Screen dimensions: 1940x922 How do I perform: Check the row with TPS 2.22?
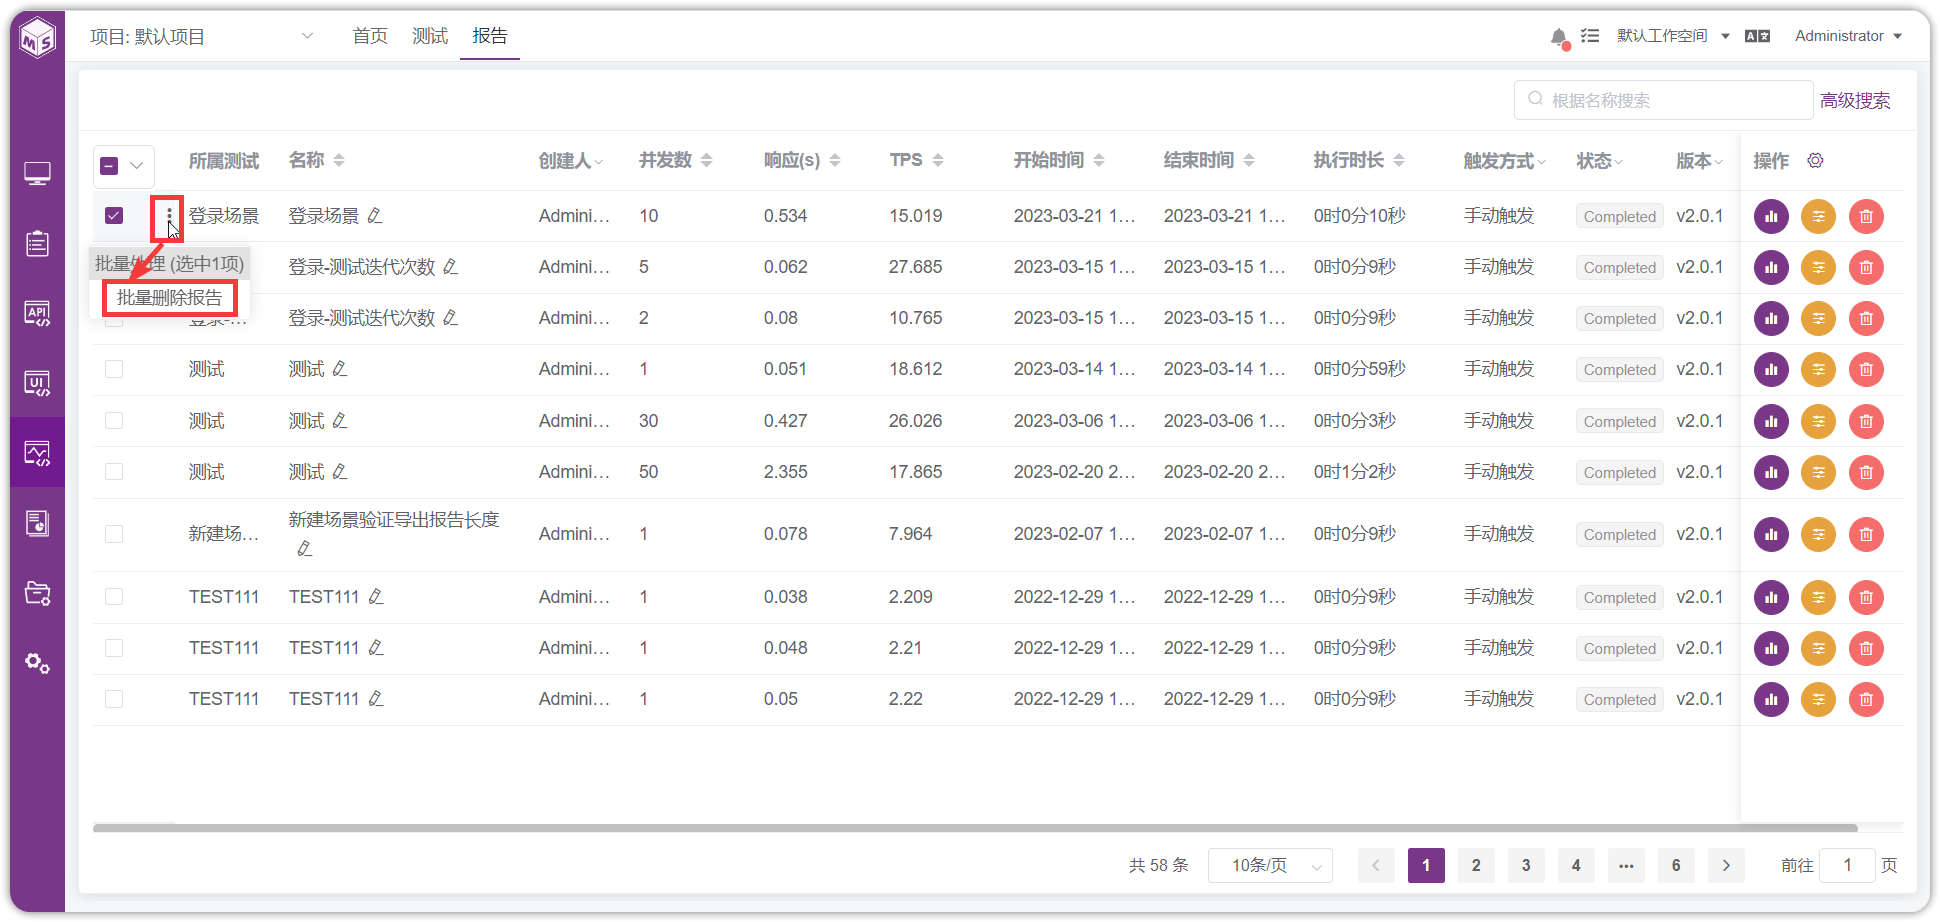coord(114,699)
